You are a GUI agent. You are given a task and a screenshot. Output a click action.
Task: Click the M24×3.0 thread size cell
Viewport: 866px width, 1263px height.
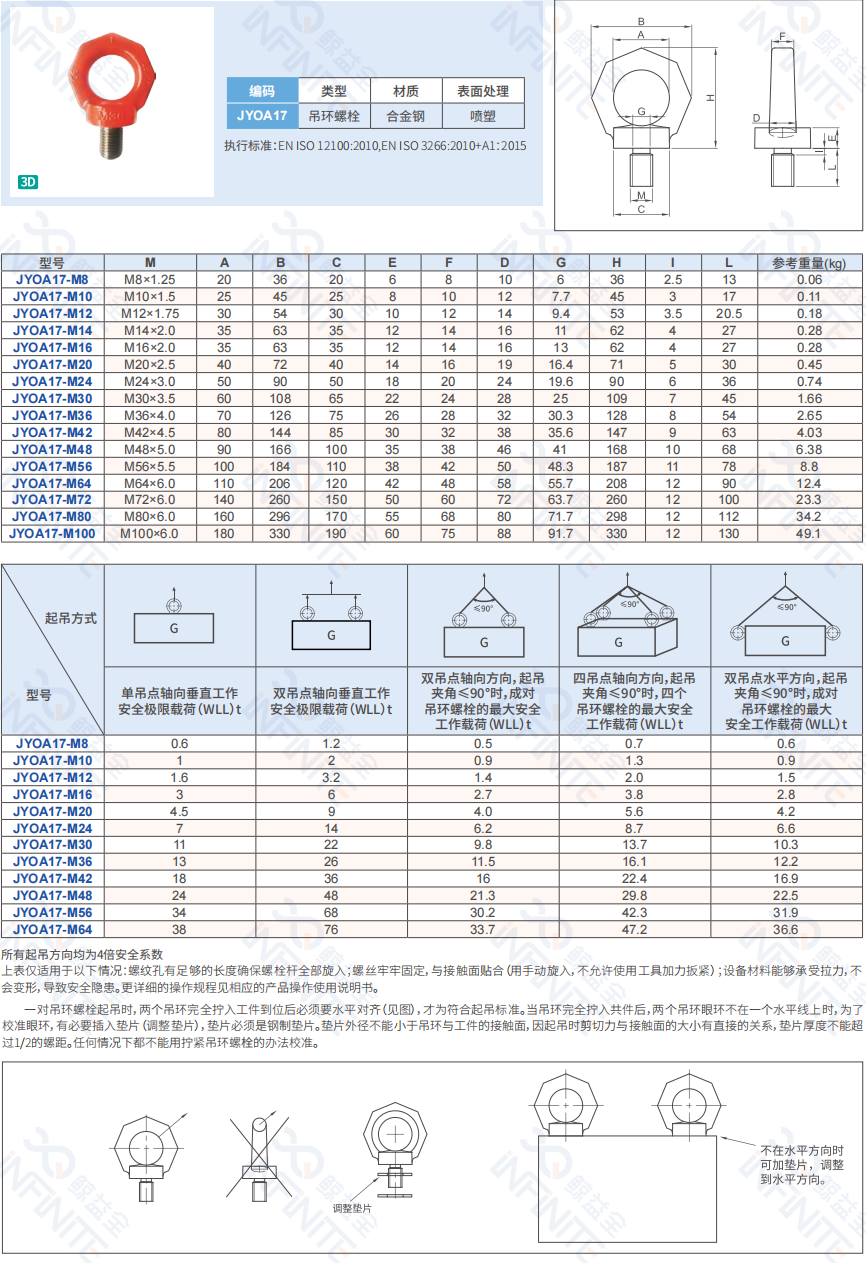149,382
